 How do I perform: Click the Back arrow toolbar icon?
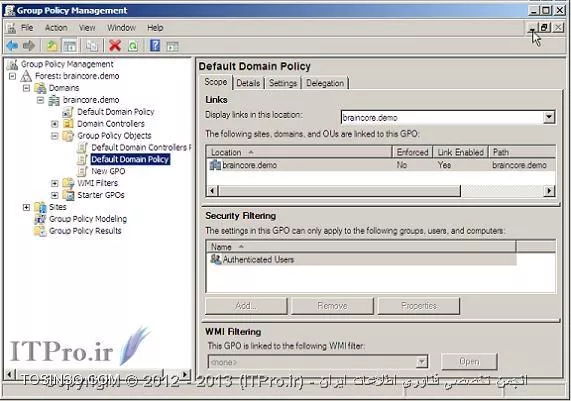pos(12,46)
